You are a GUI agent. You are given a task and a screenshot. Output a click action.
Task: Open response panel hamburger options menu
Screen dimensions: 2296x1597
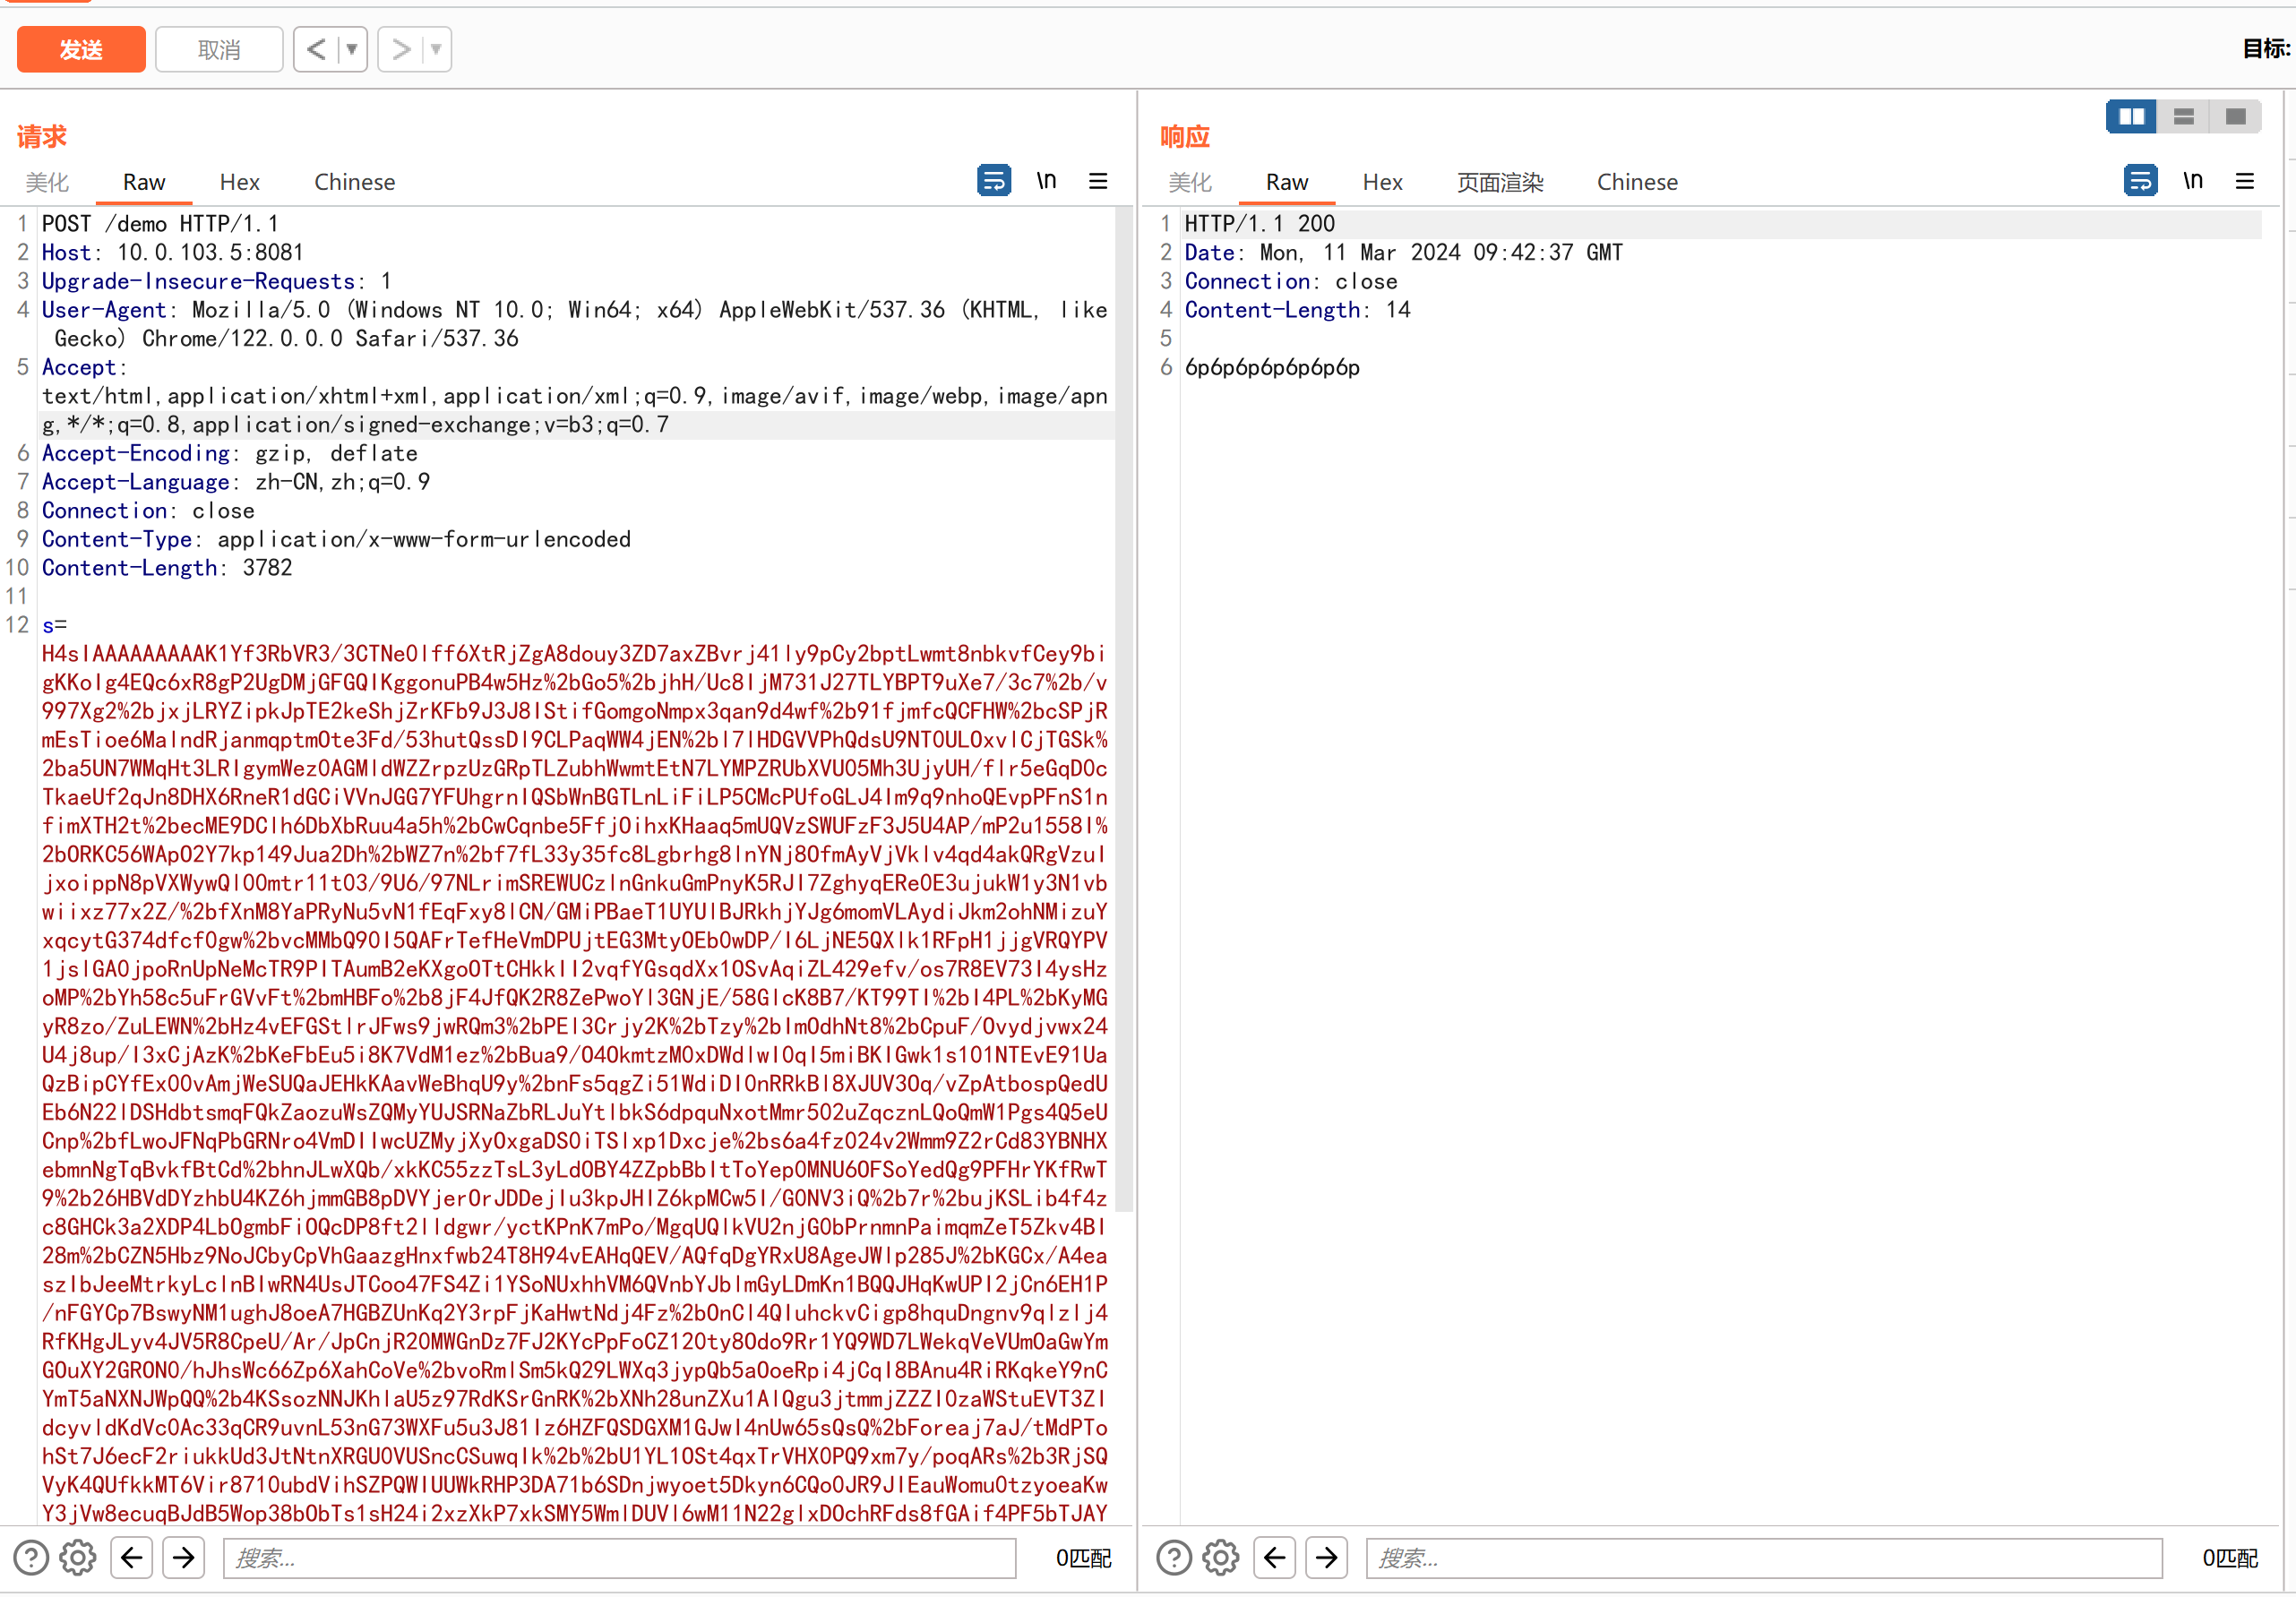[x=2245, y=181]
